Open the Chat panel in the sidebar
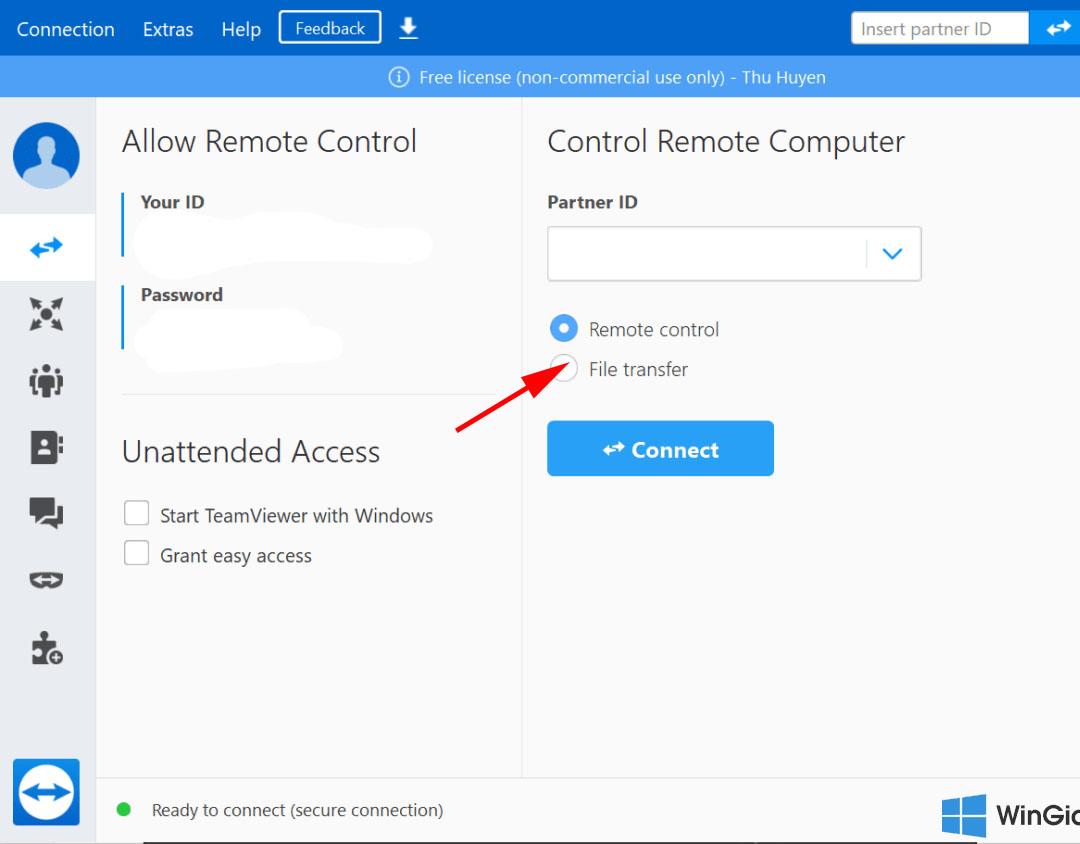 [46, 513]
